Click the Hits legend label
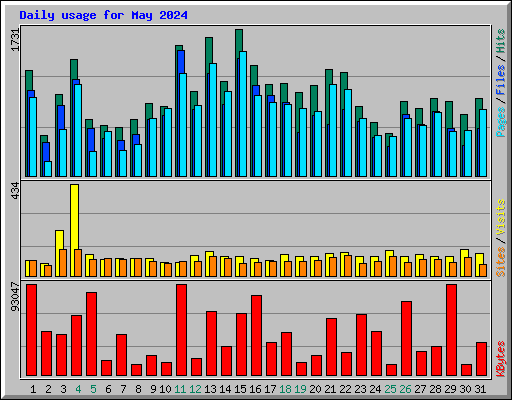 (x=500, y=41)
